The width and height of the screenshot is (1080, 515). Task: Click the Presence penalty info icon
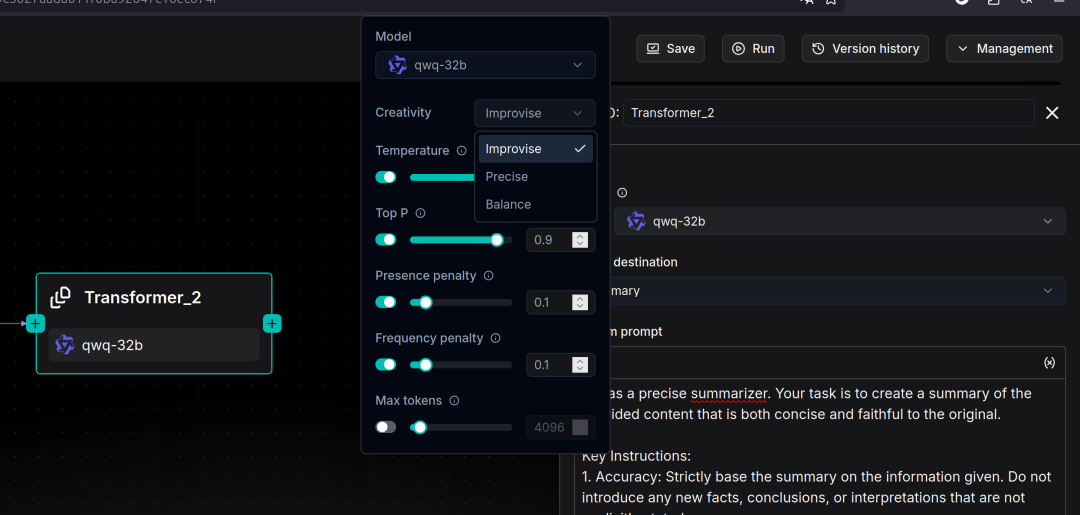coord(488,276)
